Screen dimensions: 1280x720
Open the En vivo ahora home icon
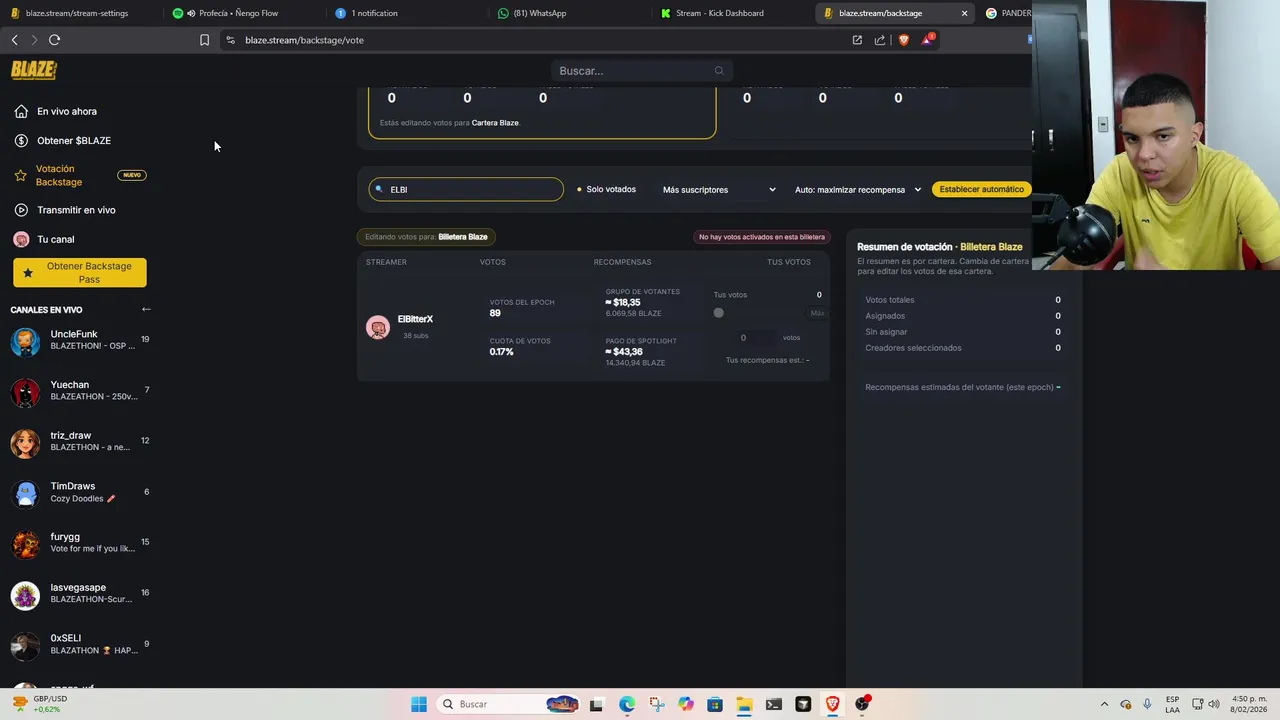(x=21, y=111)
